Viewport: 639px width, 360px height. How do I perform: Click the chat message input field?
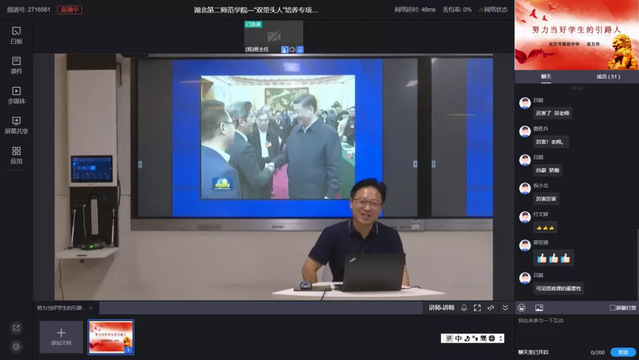click(x=576, y=332)
